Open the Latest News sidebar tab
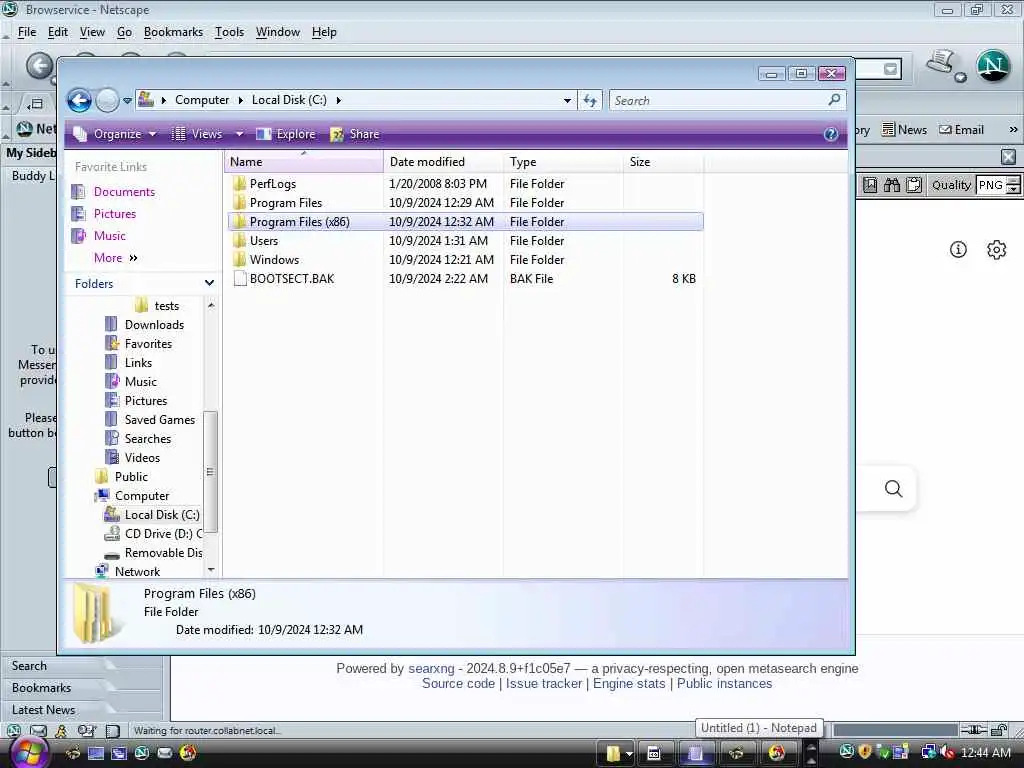Viewport: 1024px width, 768px height. pyautogui.click(x=44, y=710)
